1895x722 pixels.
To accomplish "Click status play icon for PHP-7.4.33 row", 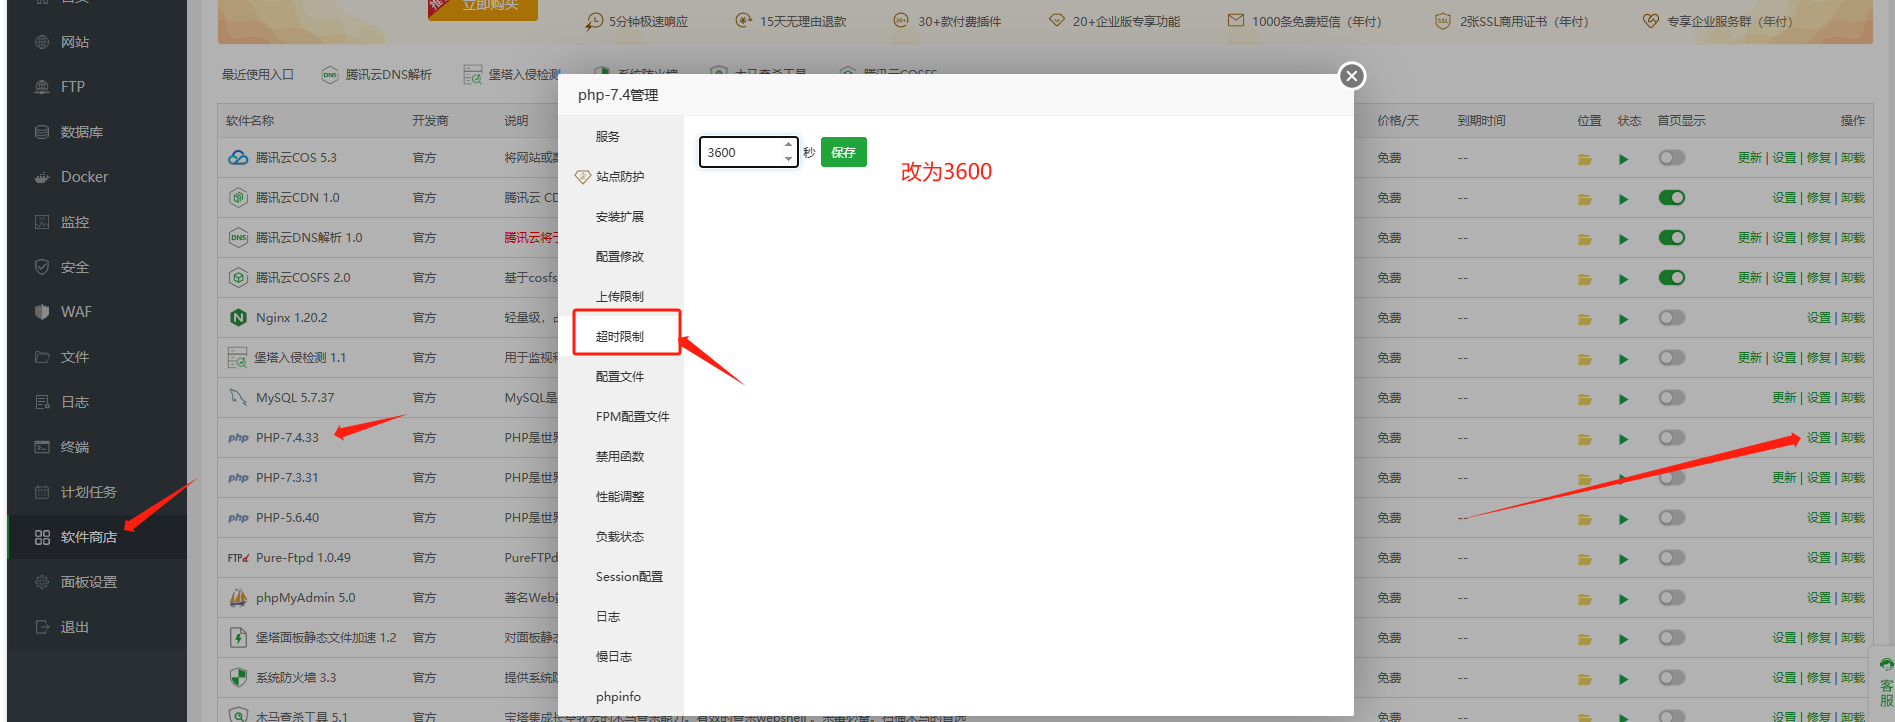I will pos(1623,439).
